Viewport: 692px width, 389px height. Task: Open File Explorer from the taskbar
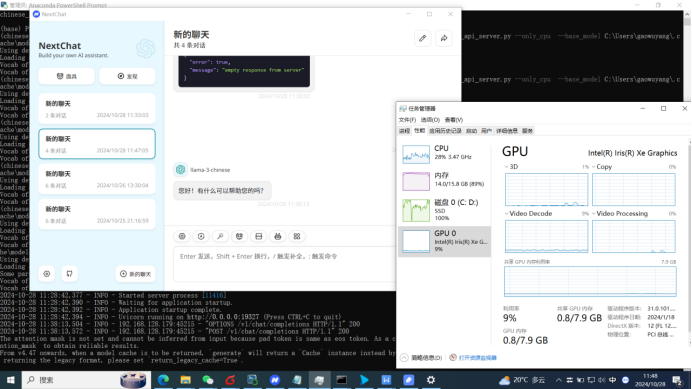pyautogui.click(x=185, y=380)
